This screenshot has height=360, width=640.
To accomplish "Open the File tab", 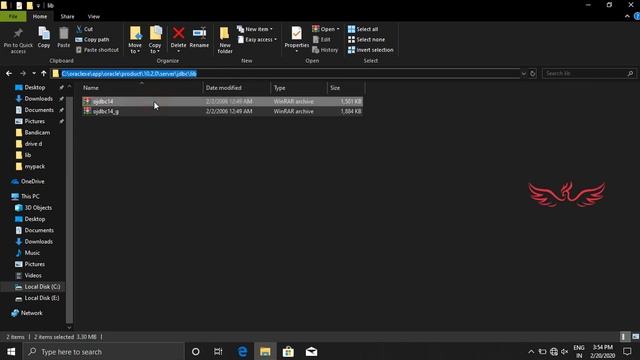I will 13,17.
